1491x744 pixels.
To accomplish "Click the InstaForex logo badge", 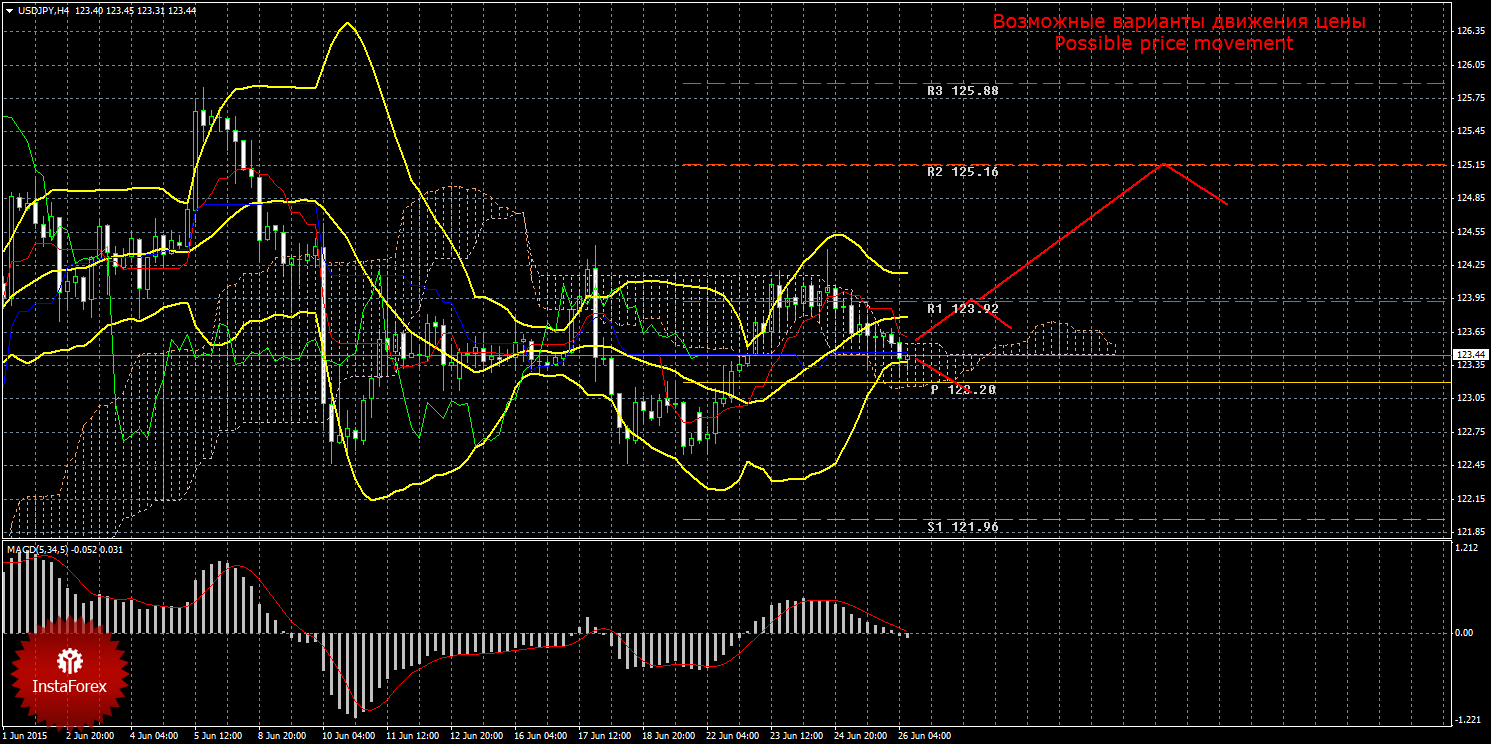I will 69,674.
